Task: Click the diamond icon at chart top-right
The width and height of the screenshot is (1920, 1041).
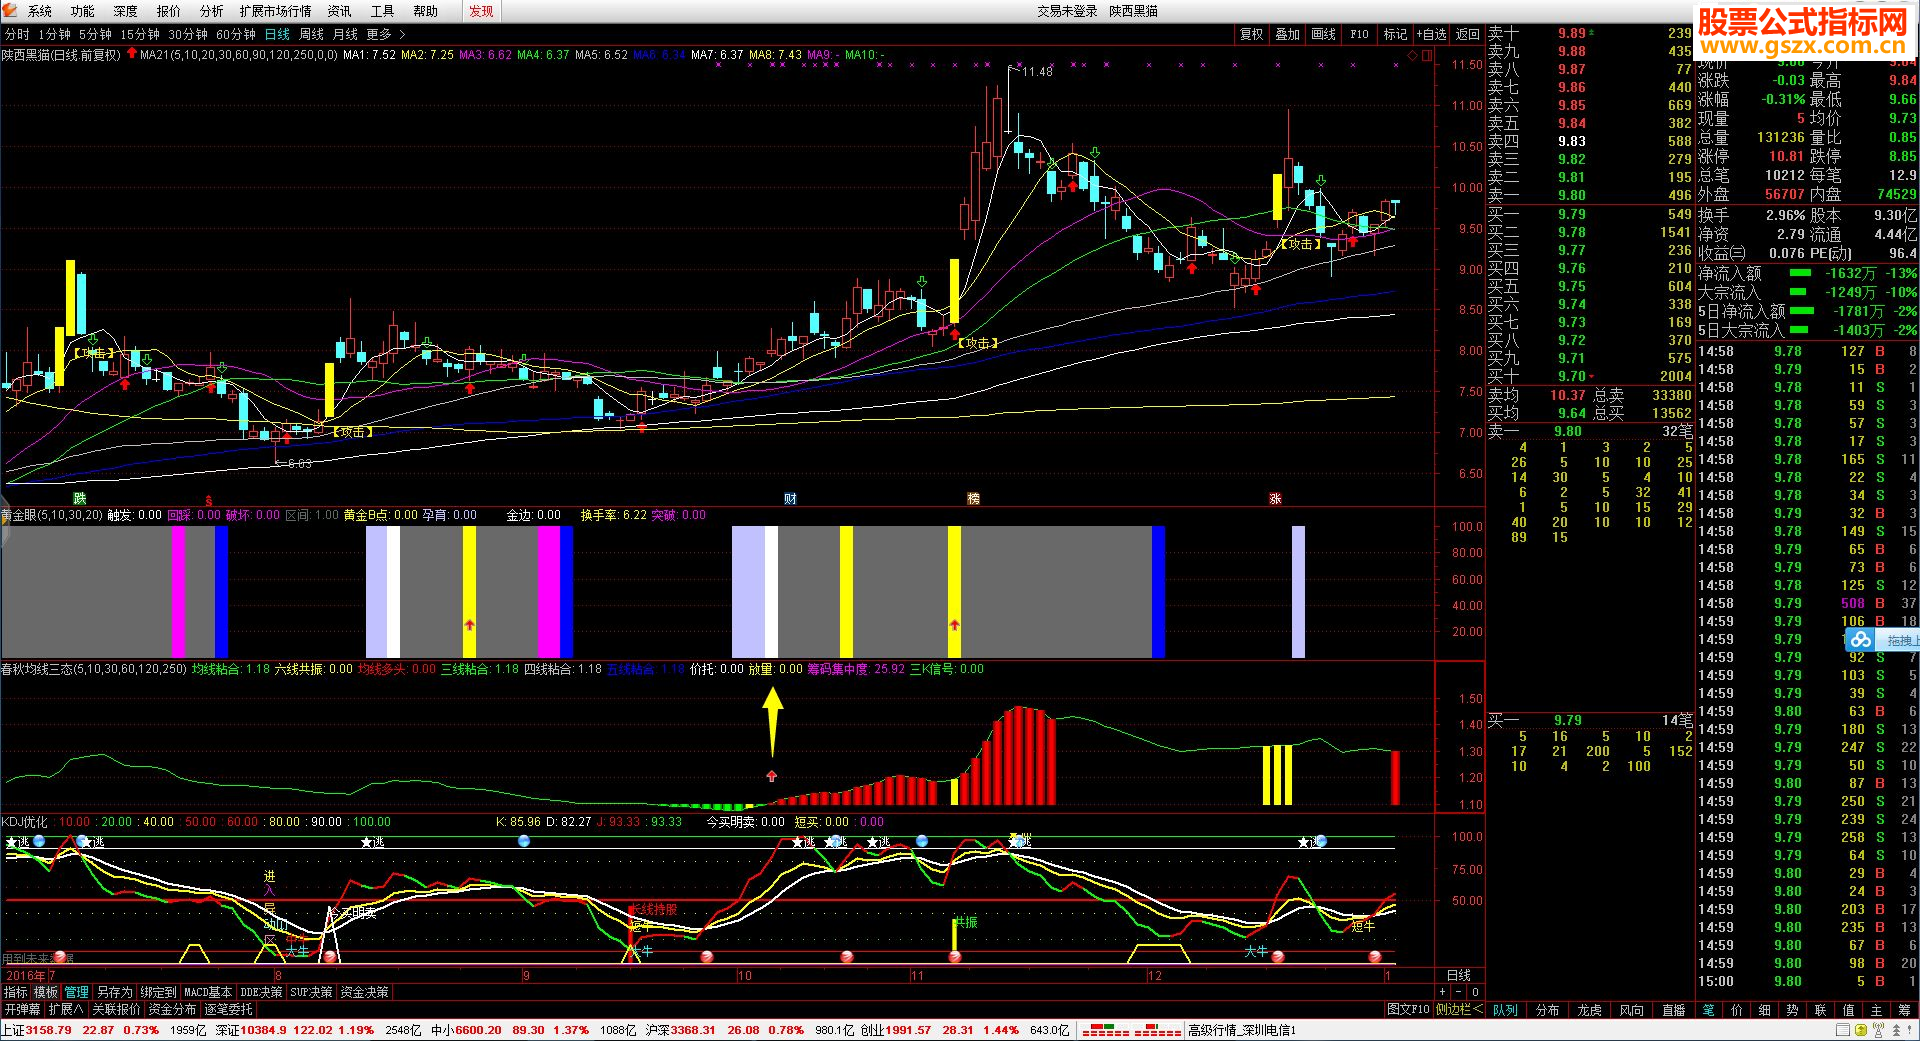Action: (1413, 56)
